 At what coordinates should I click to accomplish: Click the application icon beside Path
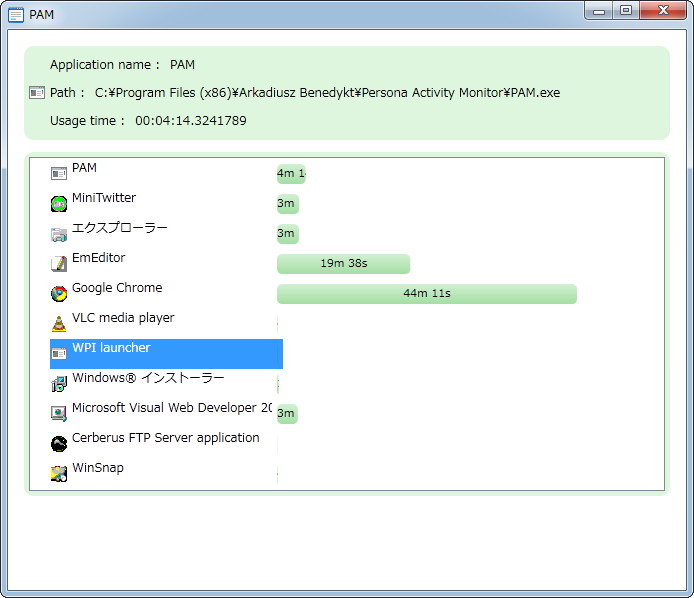[x=37, y=93]
